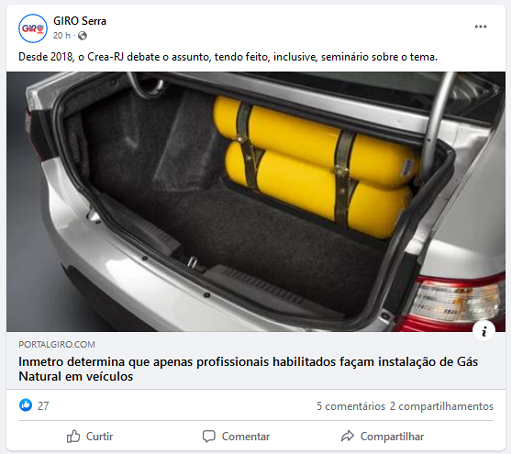
Task: Click the blue like reaction icon
Action: click(x=26, y=405)
